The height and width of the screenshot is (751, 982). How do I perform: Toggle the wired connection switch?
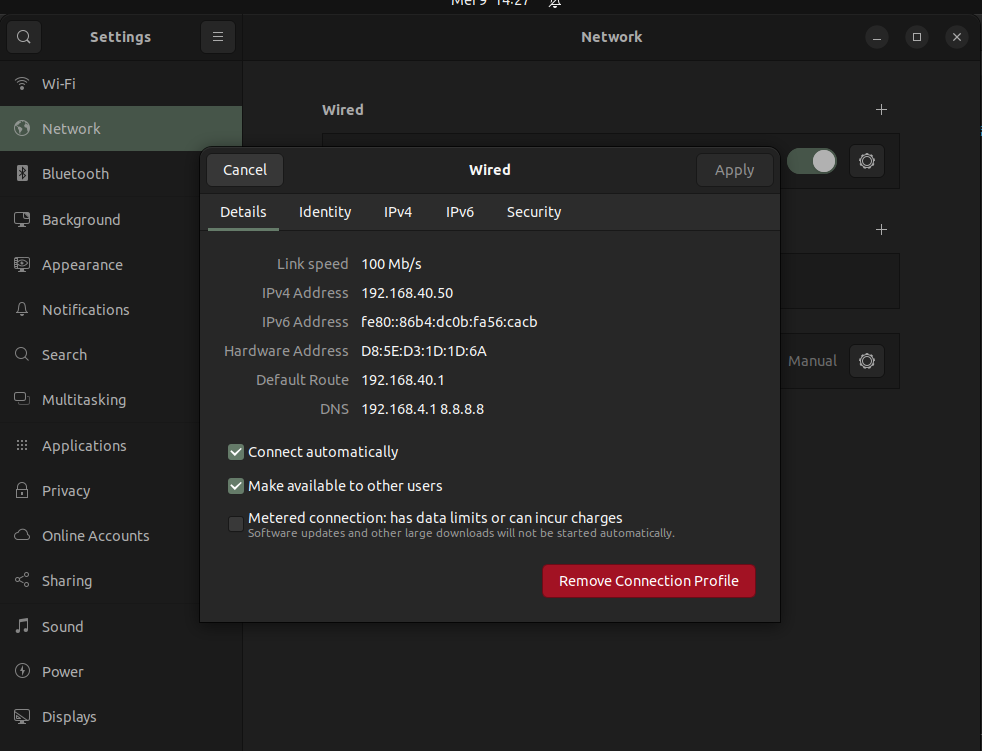(811, 161)
